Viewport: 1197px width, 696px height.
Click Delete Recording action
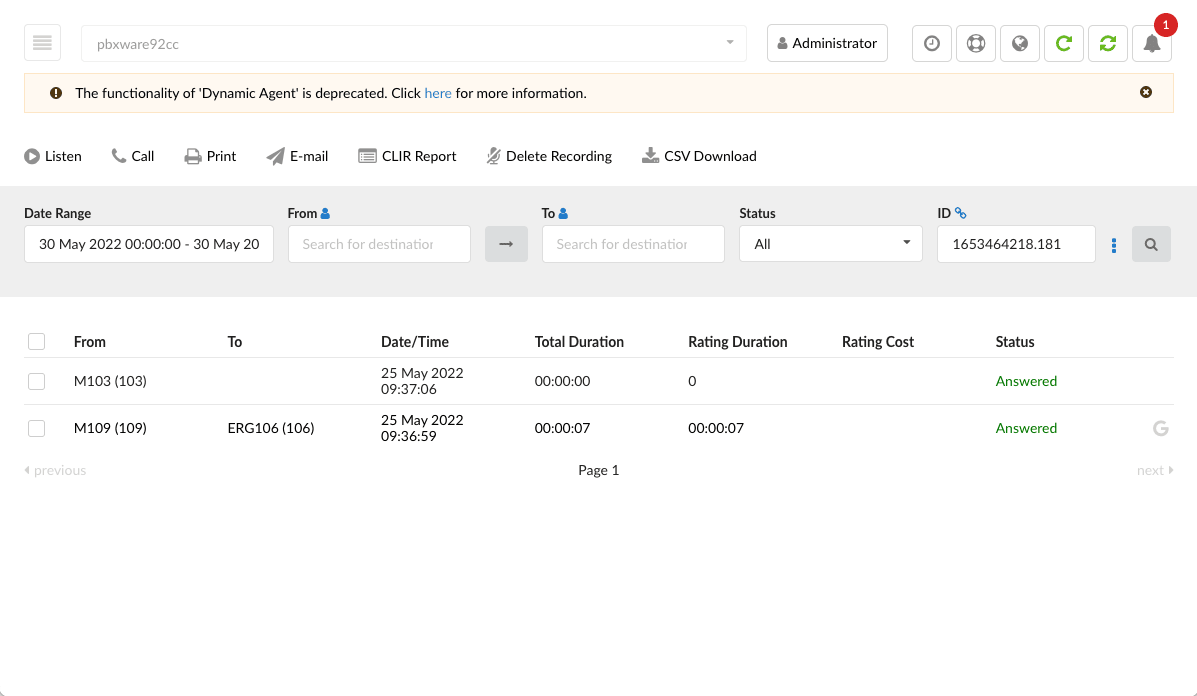tap(549, 156)
